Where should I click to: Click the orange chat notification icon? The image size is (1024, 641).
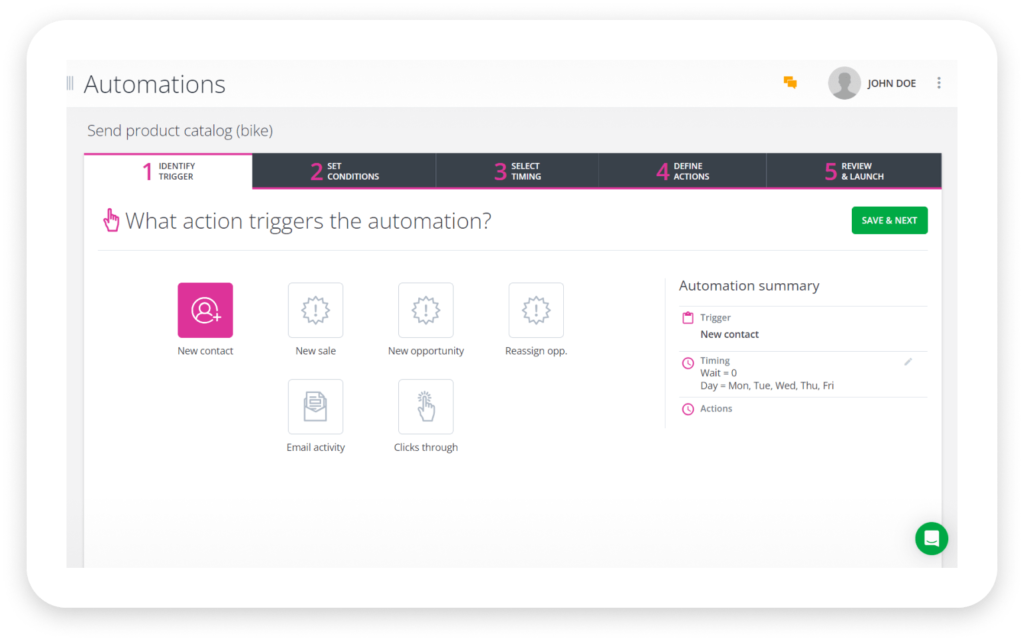point(790,84)
